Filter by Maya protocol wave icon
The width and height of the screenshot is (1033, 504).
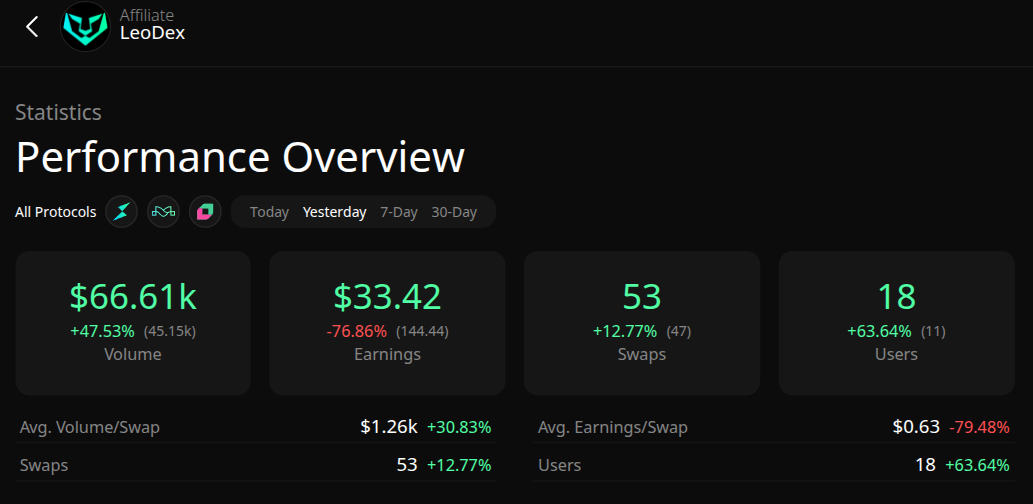(x=163, y=212)
